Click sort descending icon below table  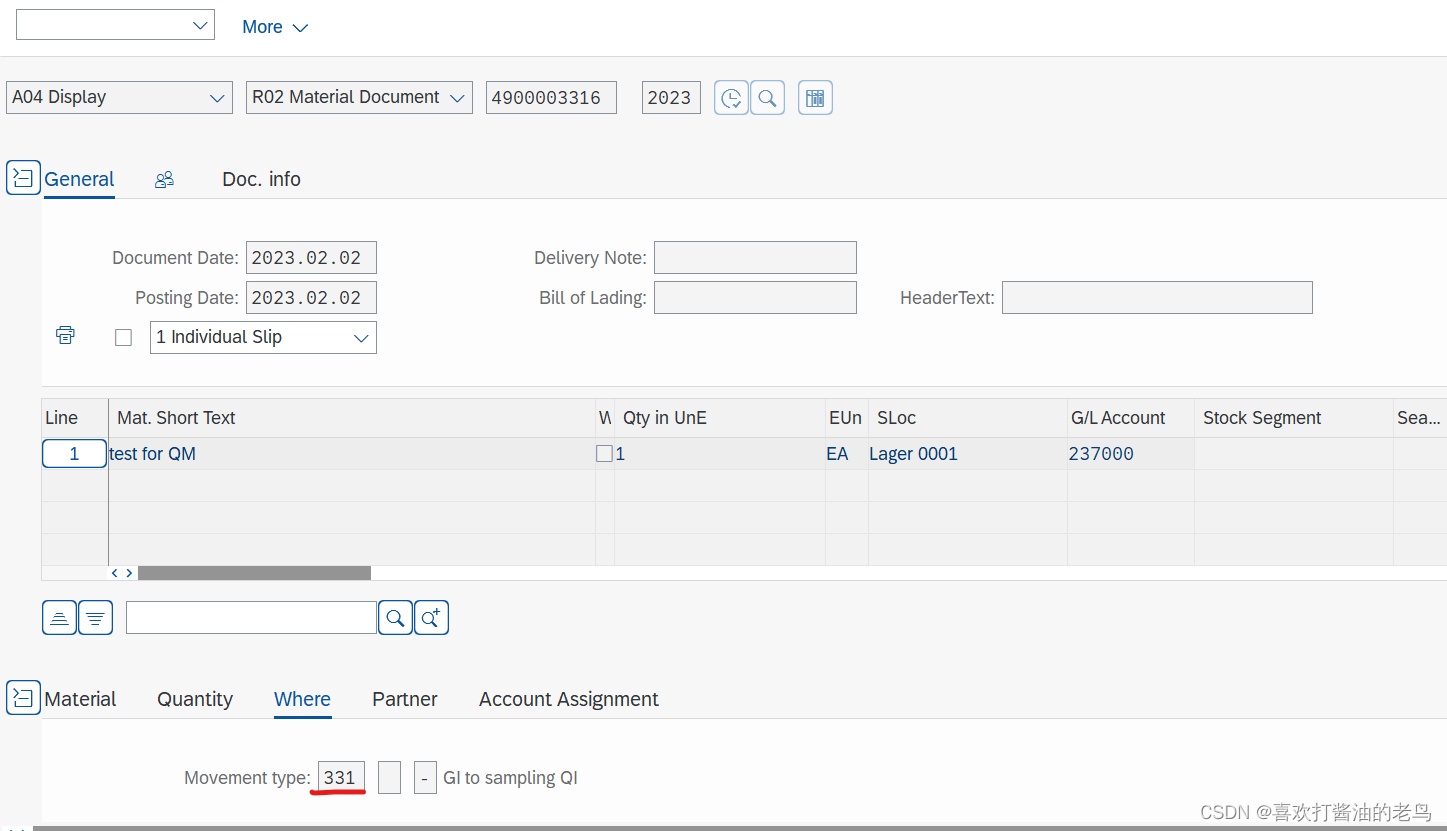(x=95, y=618)
